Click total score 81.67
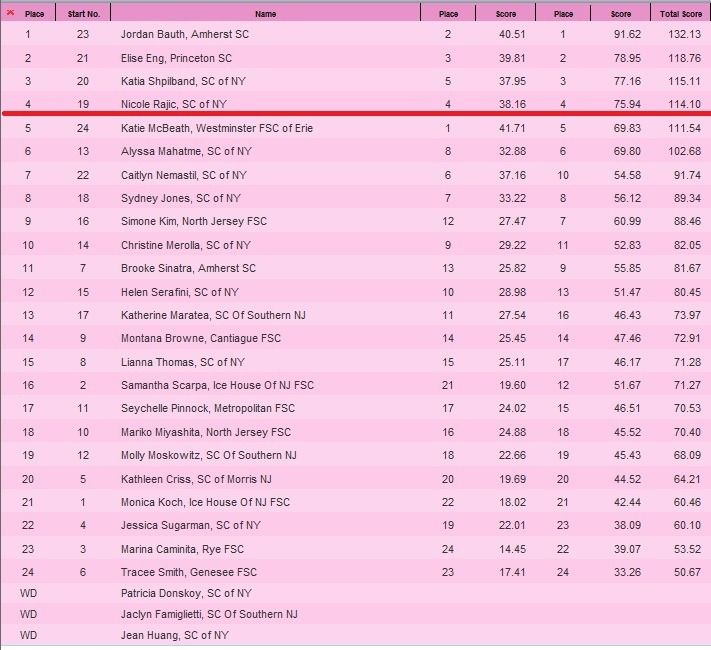The width and height of the screenshot is (711, 650). 687,269
